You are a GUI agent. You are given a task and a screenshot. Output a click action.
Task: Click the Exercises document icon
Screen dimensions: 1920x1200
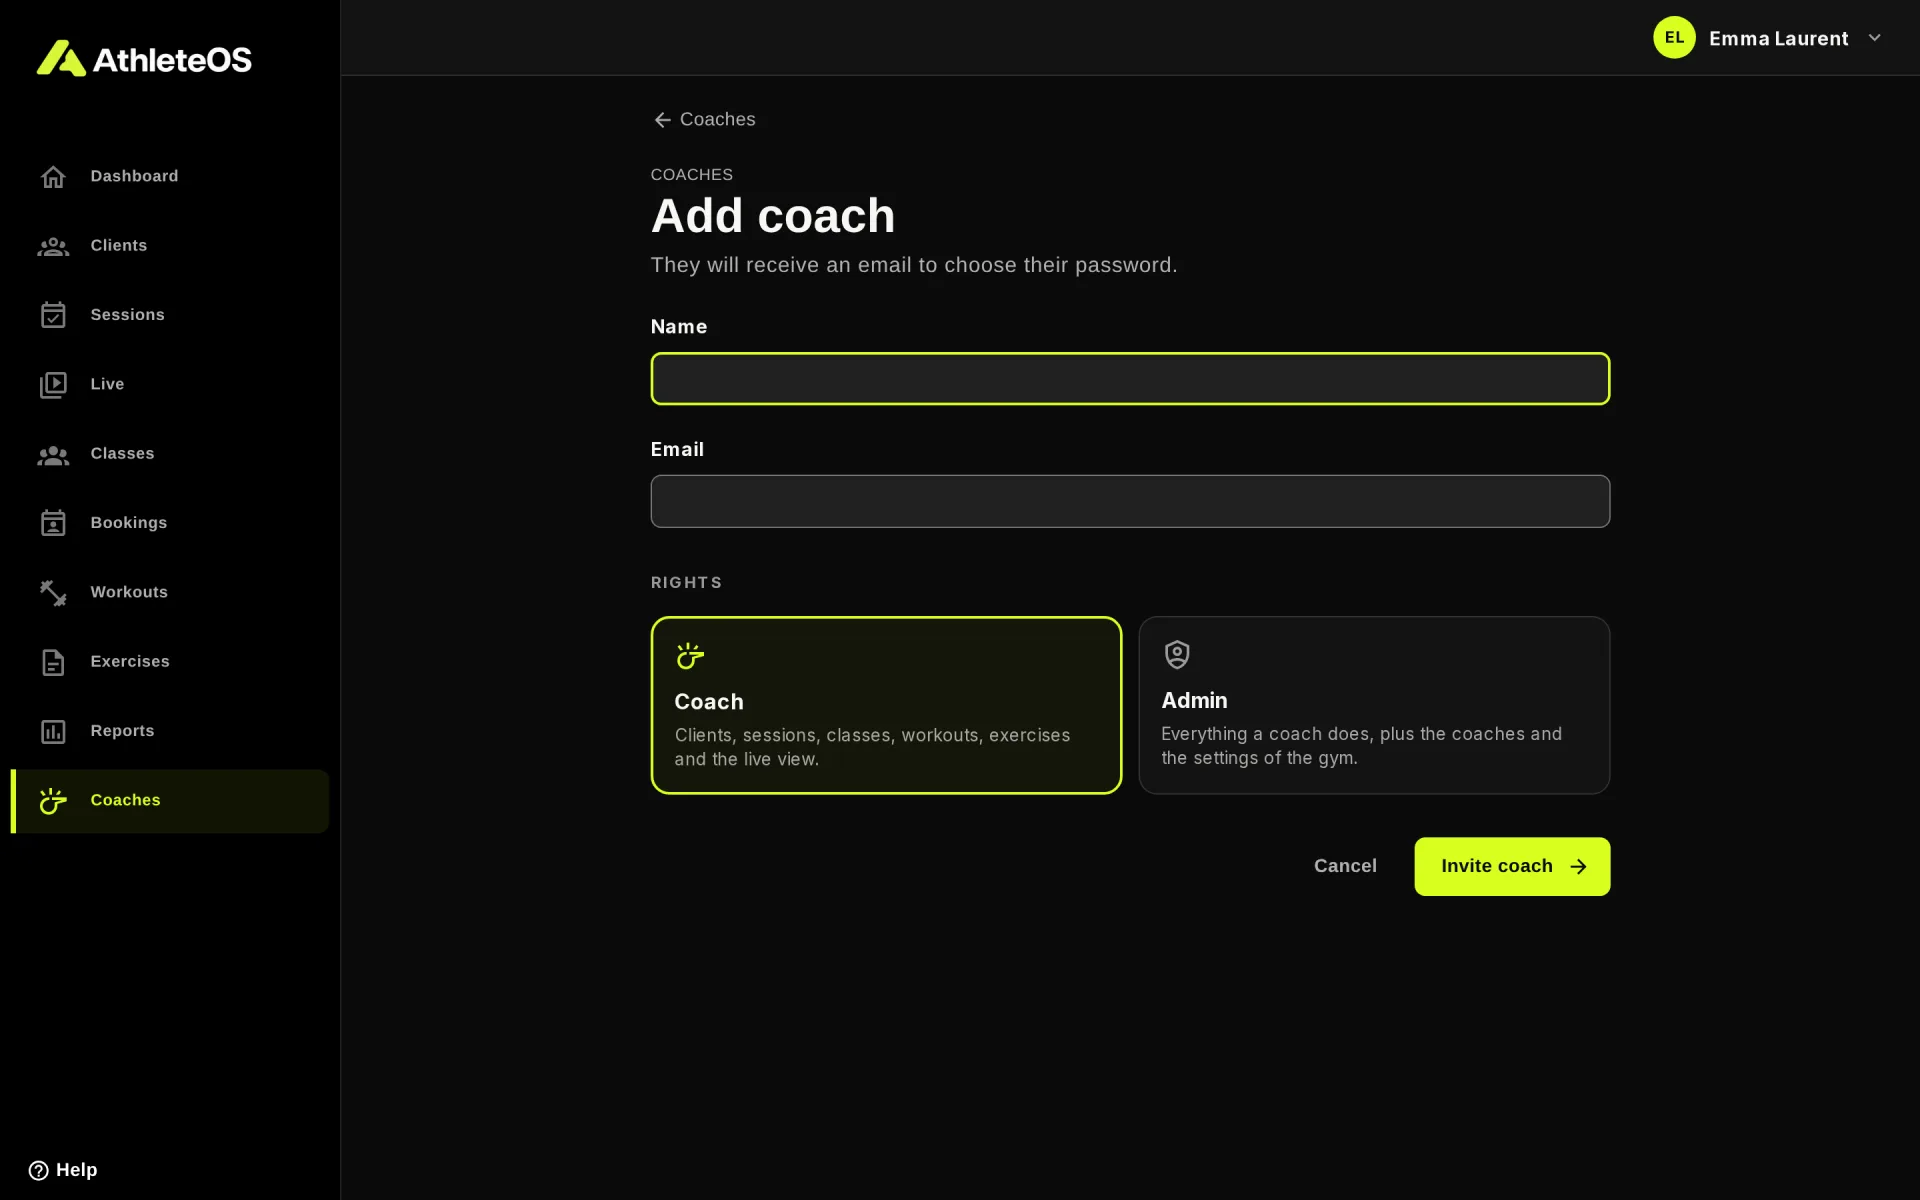53,662
